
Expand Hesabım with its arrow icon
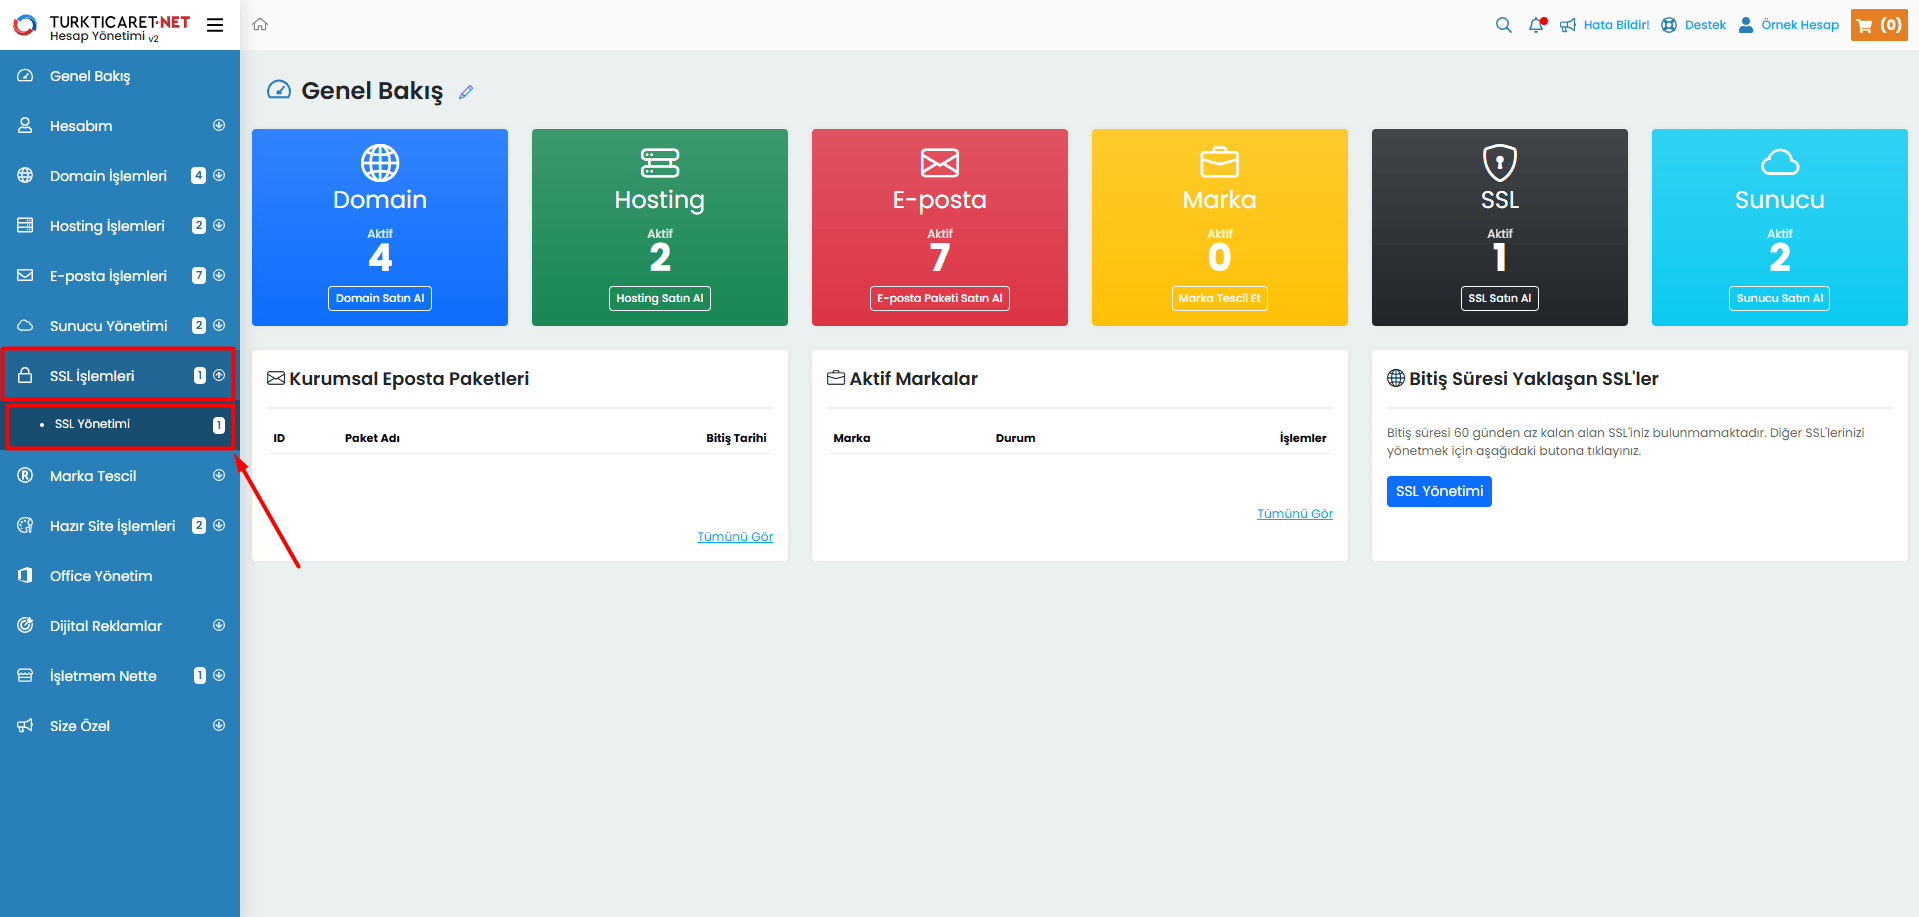click(219, 125)
